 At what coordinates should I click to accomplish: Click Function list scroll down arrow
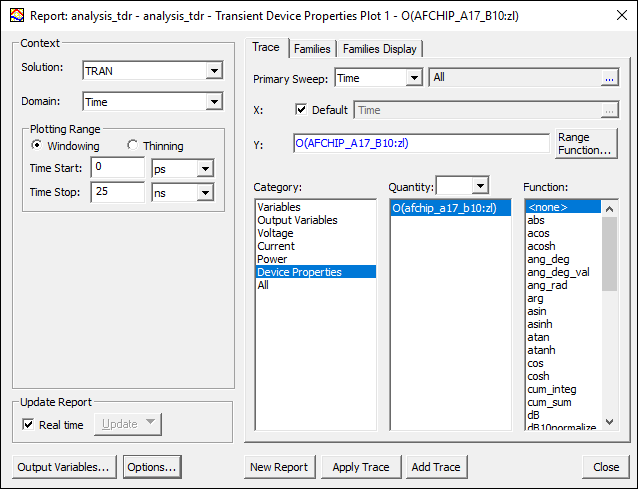point(609,422)
